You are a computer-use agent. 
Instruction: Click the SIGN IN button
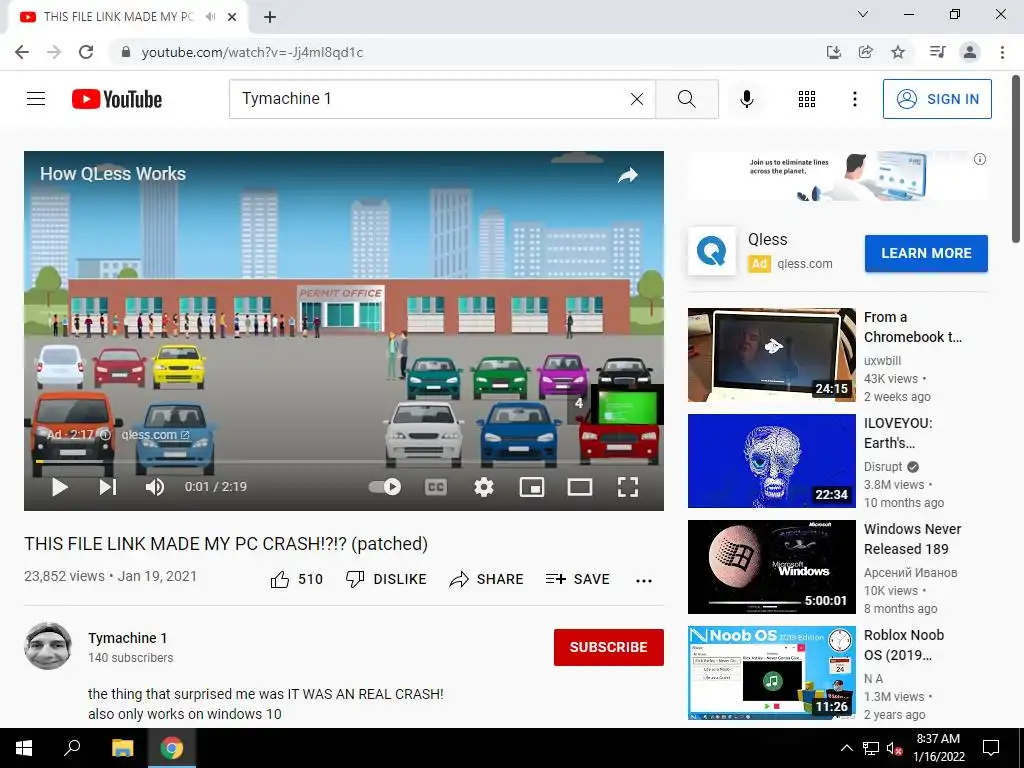coord(937,99)
